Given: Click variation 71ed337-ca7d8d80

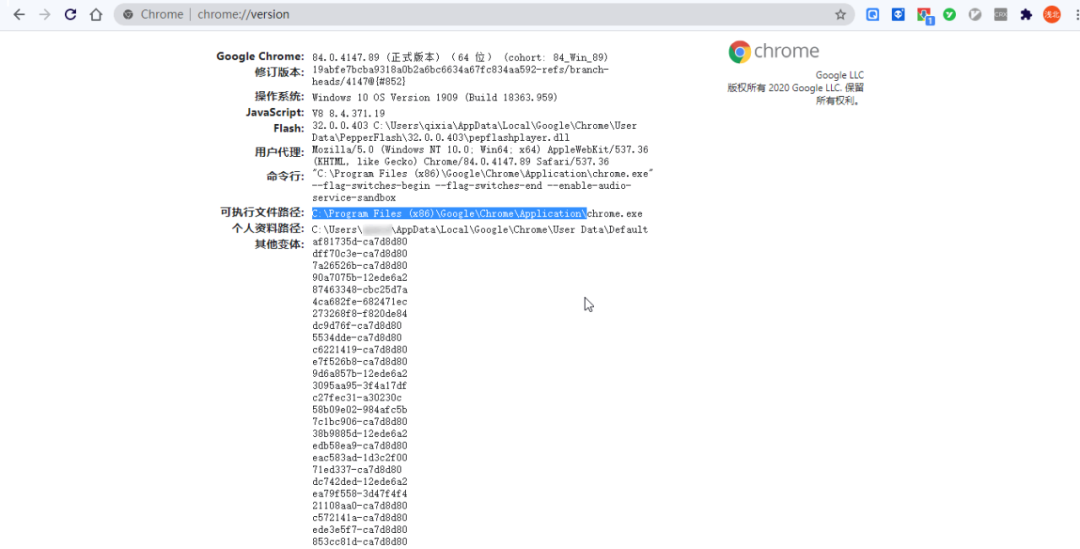Looking at the screenshot, I should click(x=357, y=470).
